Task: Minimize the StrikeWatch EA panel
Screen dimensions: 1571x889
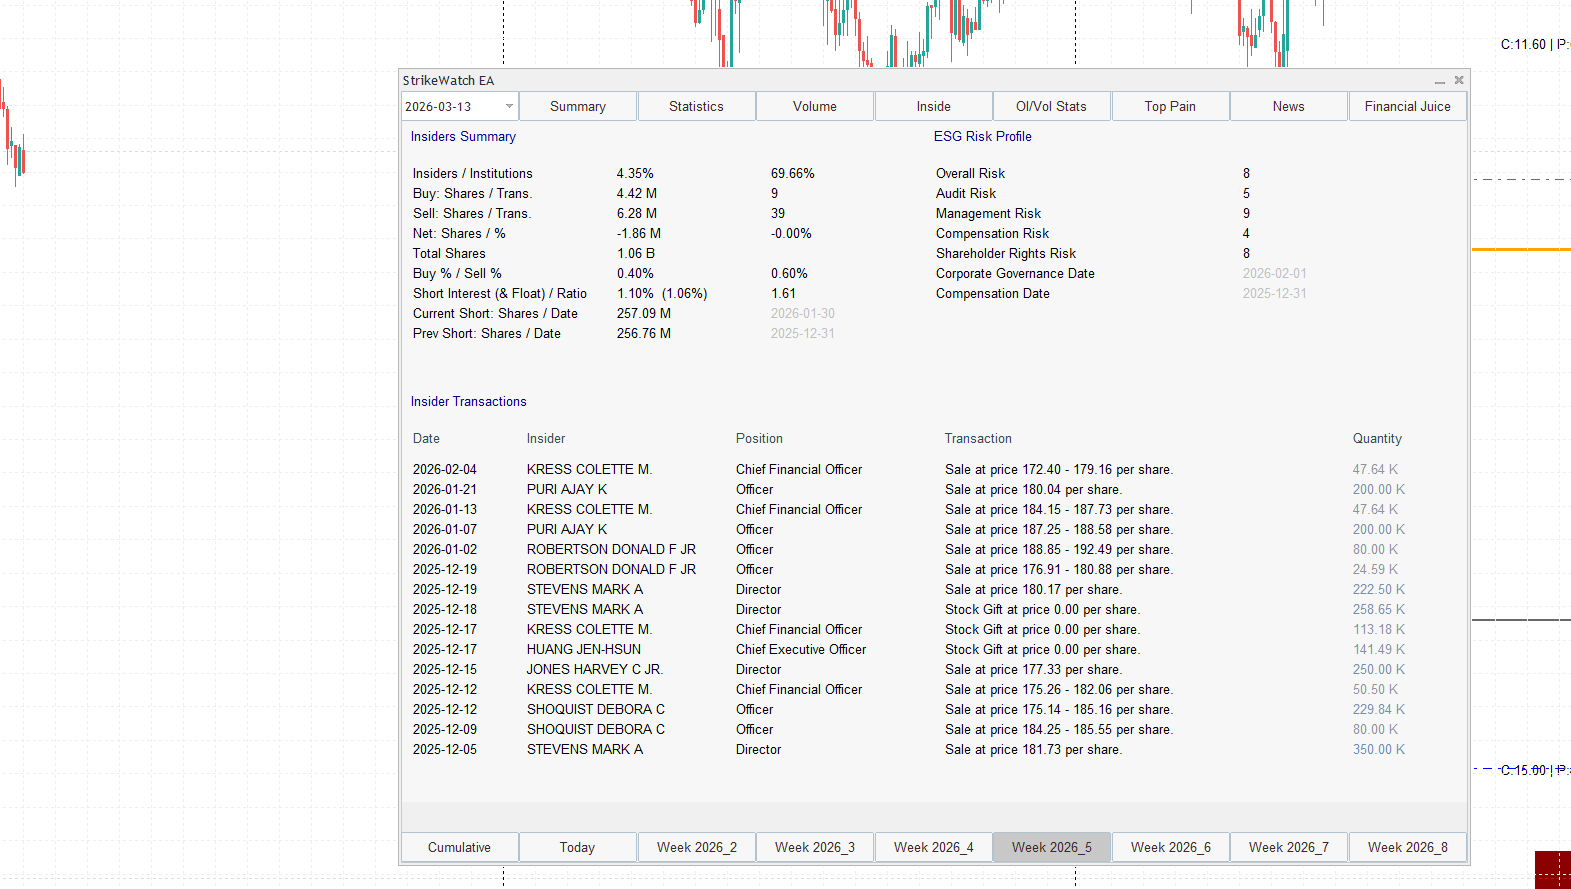Action: point(1440,81)
